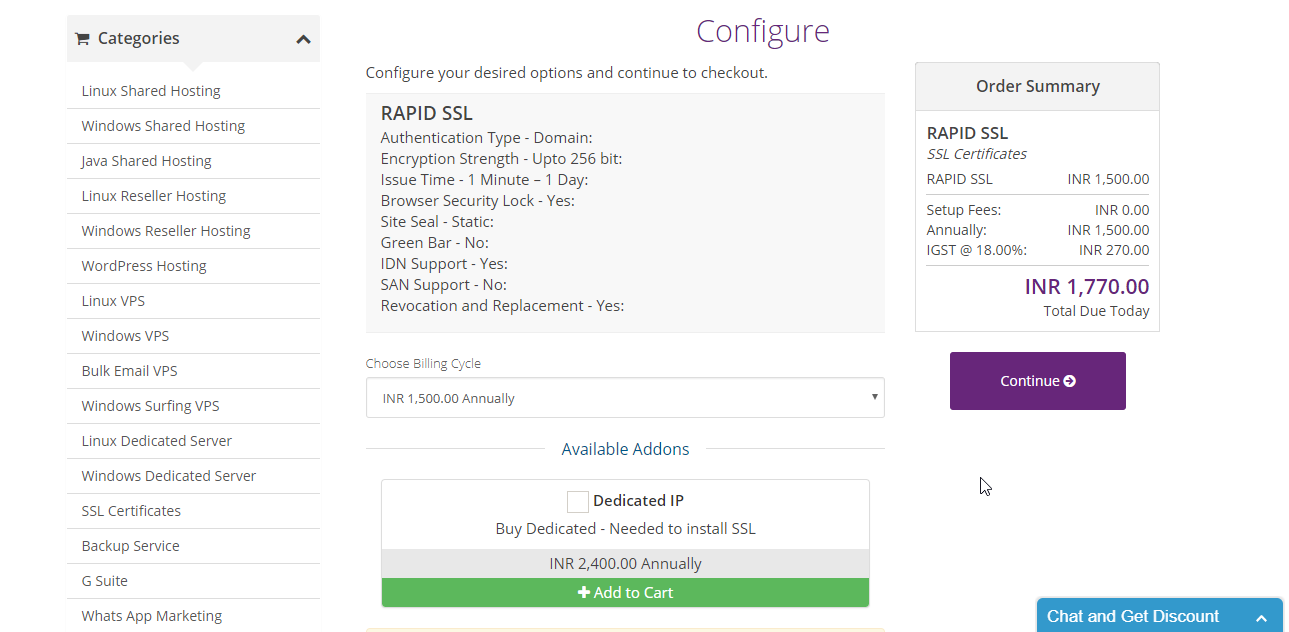Expand the Chat and Get Discount widget

pyautogui.click(x=1261, y=618)
